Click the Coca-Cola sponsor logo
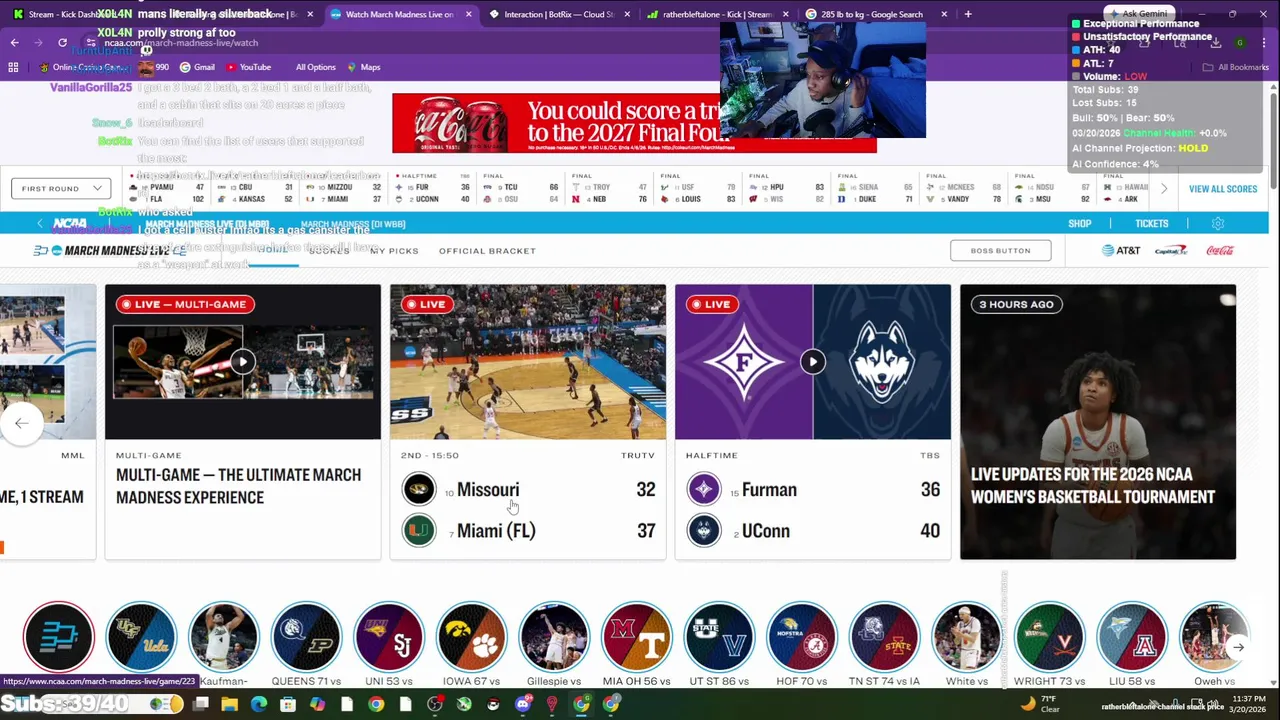 point(1220,250)
